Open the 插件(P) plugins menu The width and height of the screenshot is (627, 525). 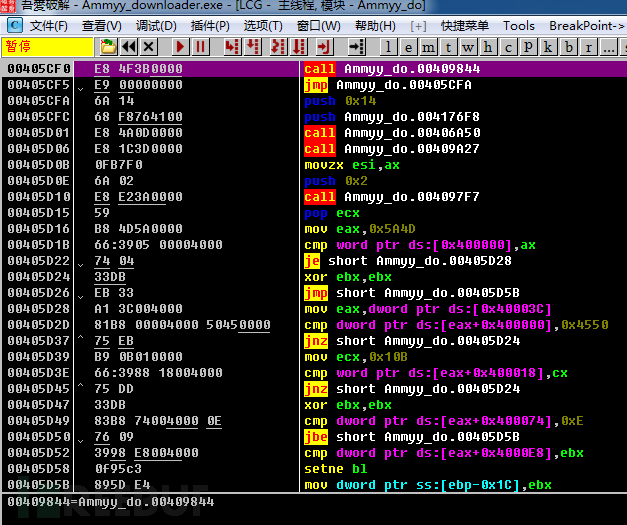(209, 25)
